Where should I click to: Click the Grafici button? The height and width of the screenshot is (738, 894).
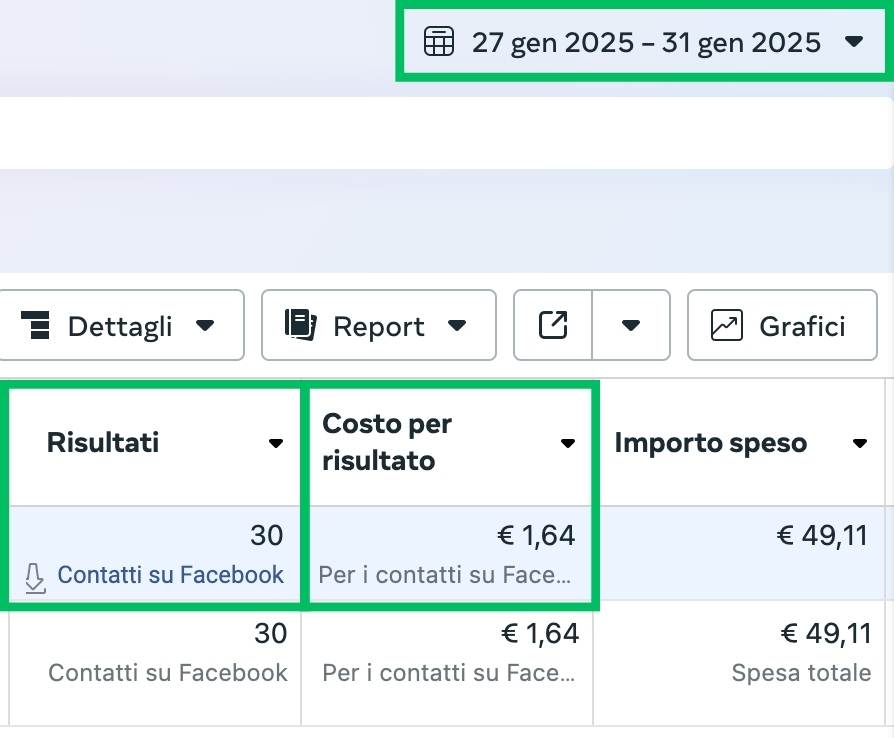point(782,324)
